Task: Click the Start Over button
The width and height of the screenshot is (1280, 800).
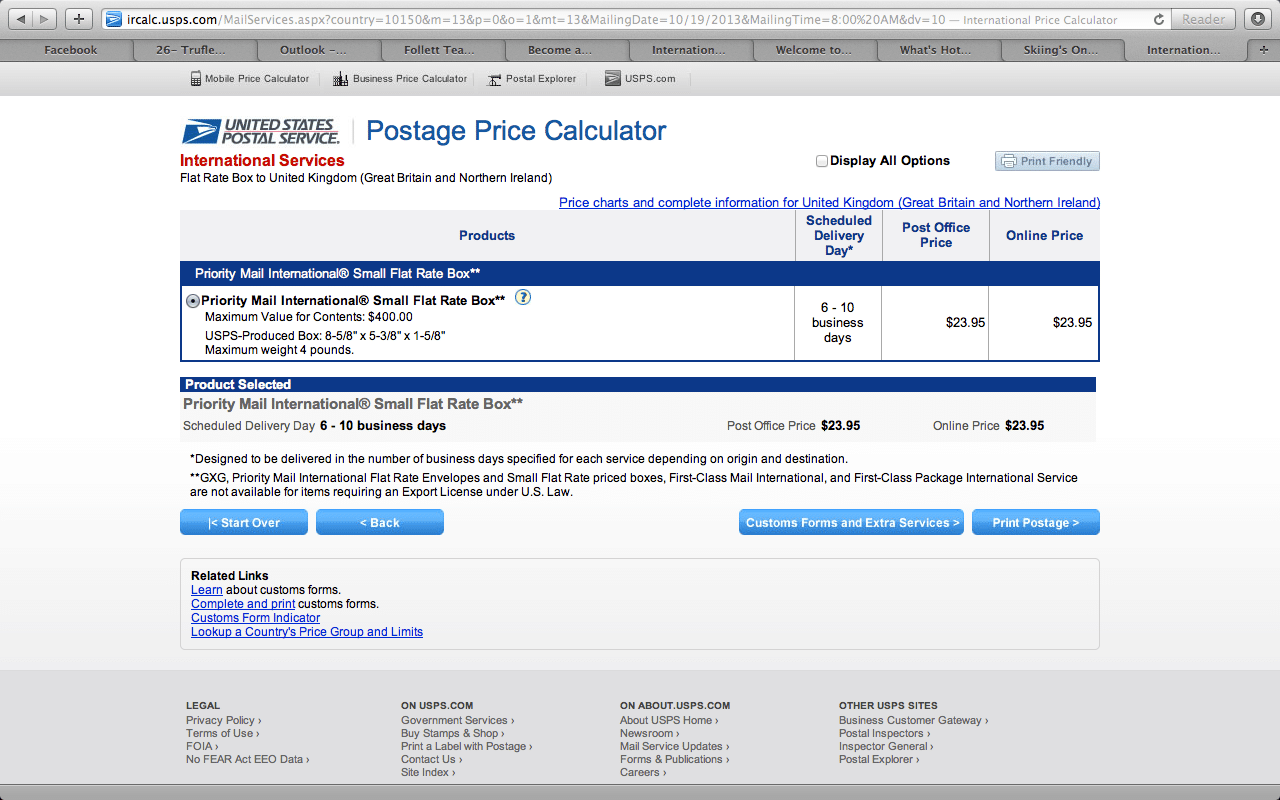Action: (244, 522)
